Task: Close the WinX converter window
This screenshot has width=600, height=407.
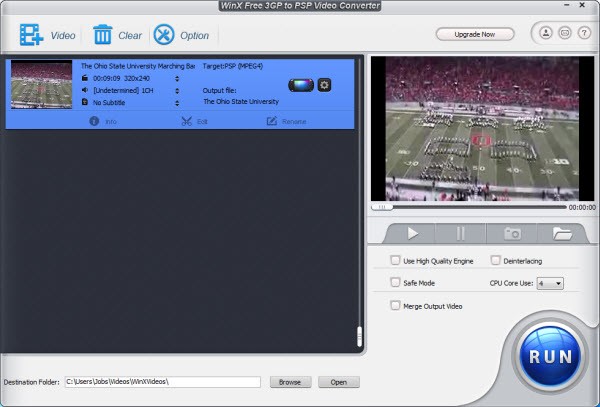Action: point(582,5)
